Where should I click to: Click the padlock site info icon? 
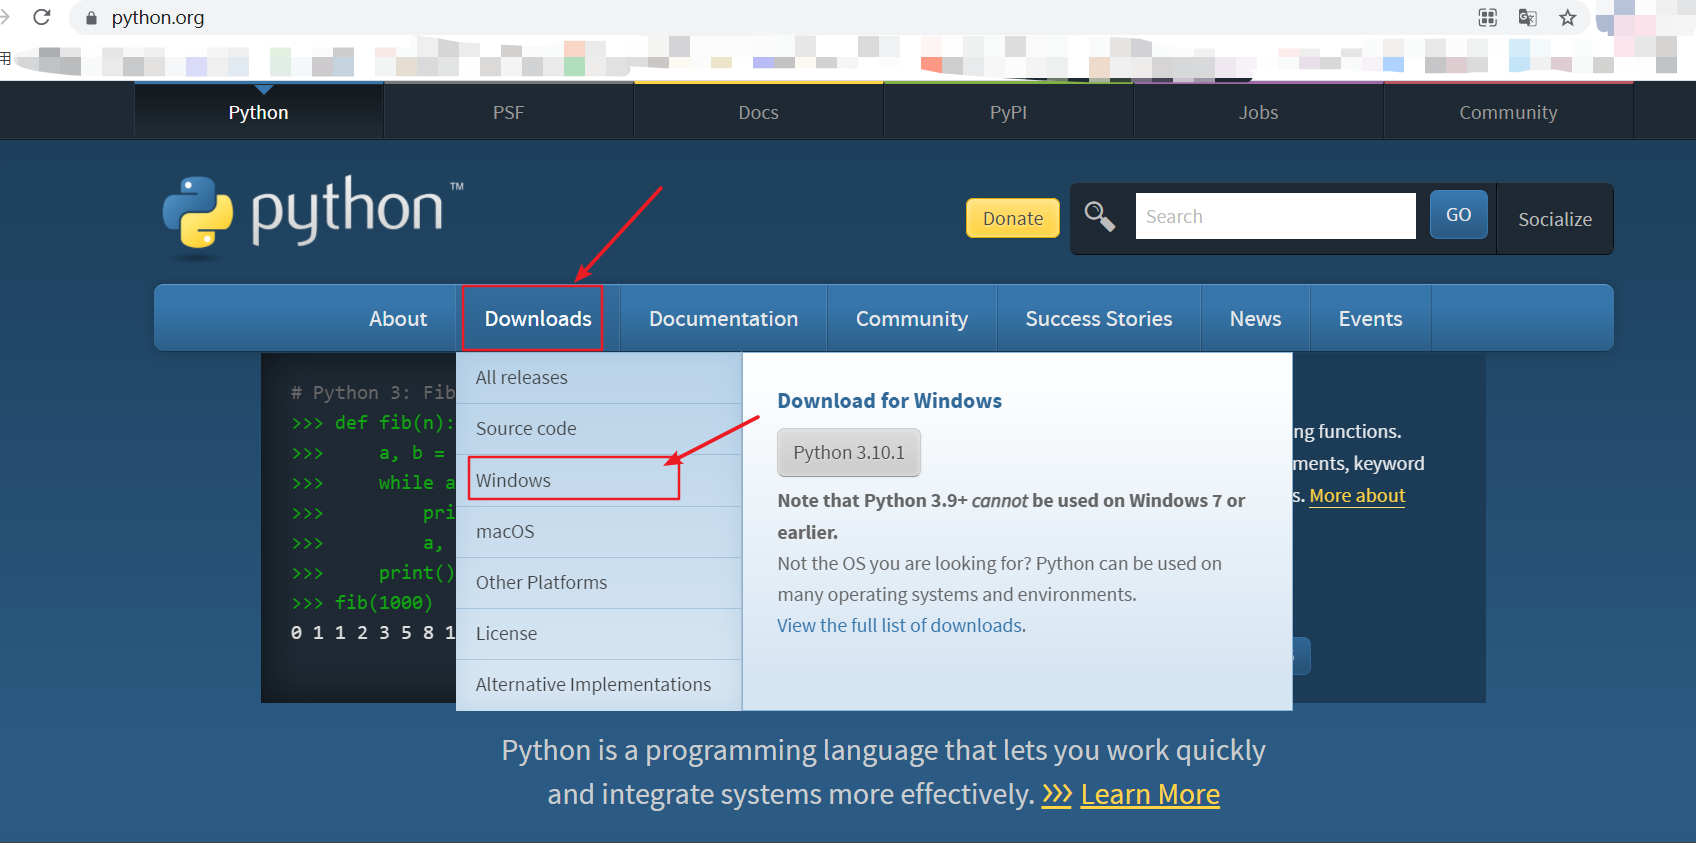(x=91, y=18)
